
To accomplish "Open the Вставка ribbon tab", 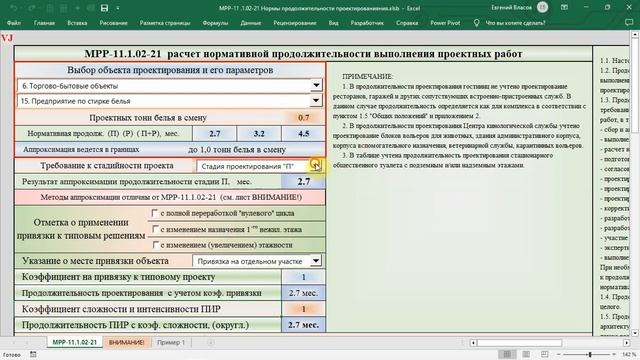I will click(77, 23).
